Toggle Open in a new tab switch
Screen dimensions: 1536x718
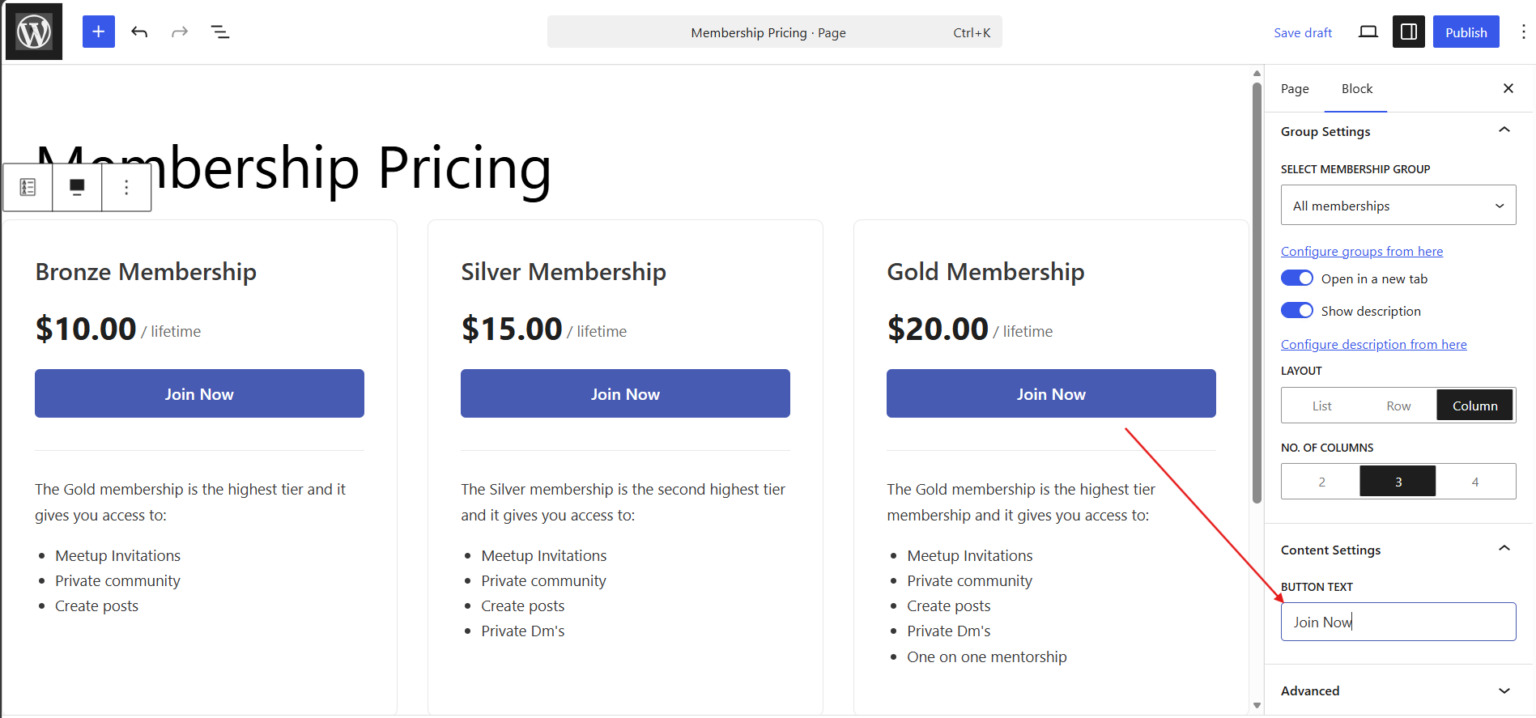[1297, 278]
